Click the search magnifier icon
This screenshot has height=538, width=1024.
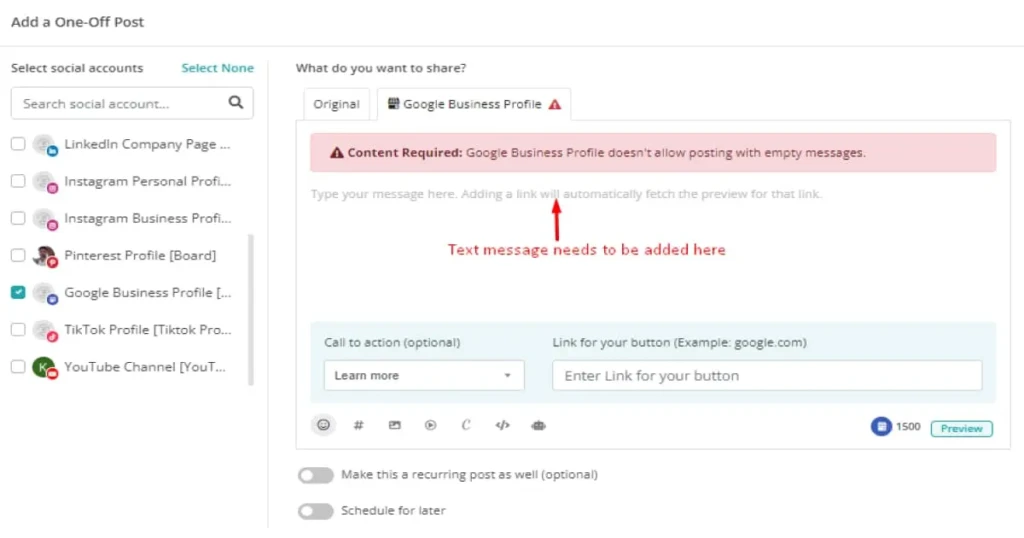tap(236, 102)
